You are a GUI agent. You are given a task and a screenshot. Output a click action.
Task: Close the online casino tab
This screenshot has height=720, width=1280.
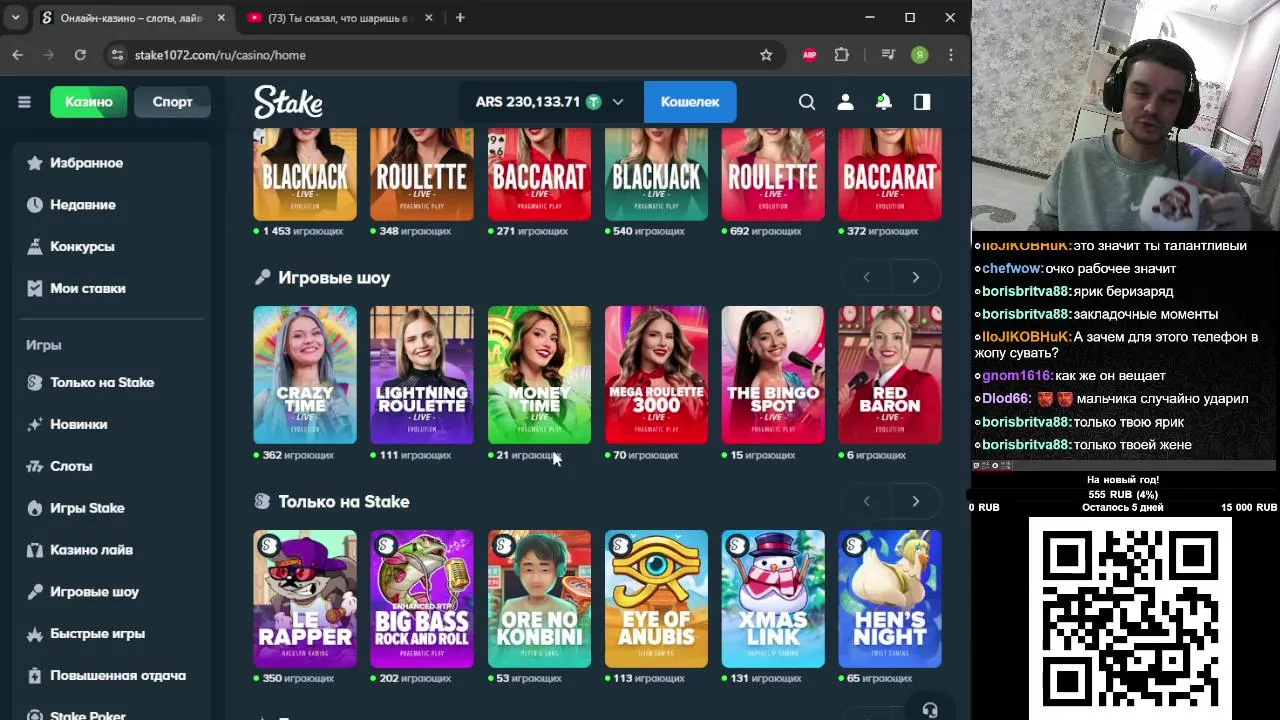click(x=221, y=18)
